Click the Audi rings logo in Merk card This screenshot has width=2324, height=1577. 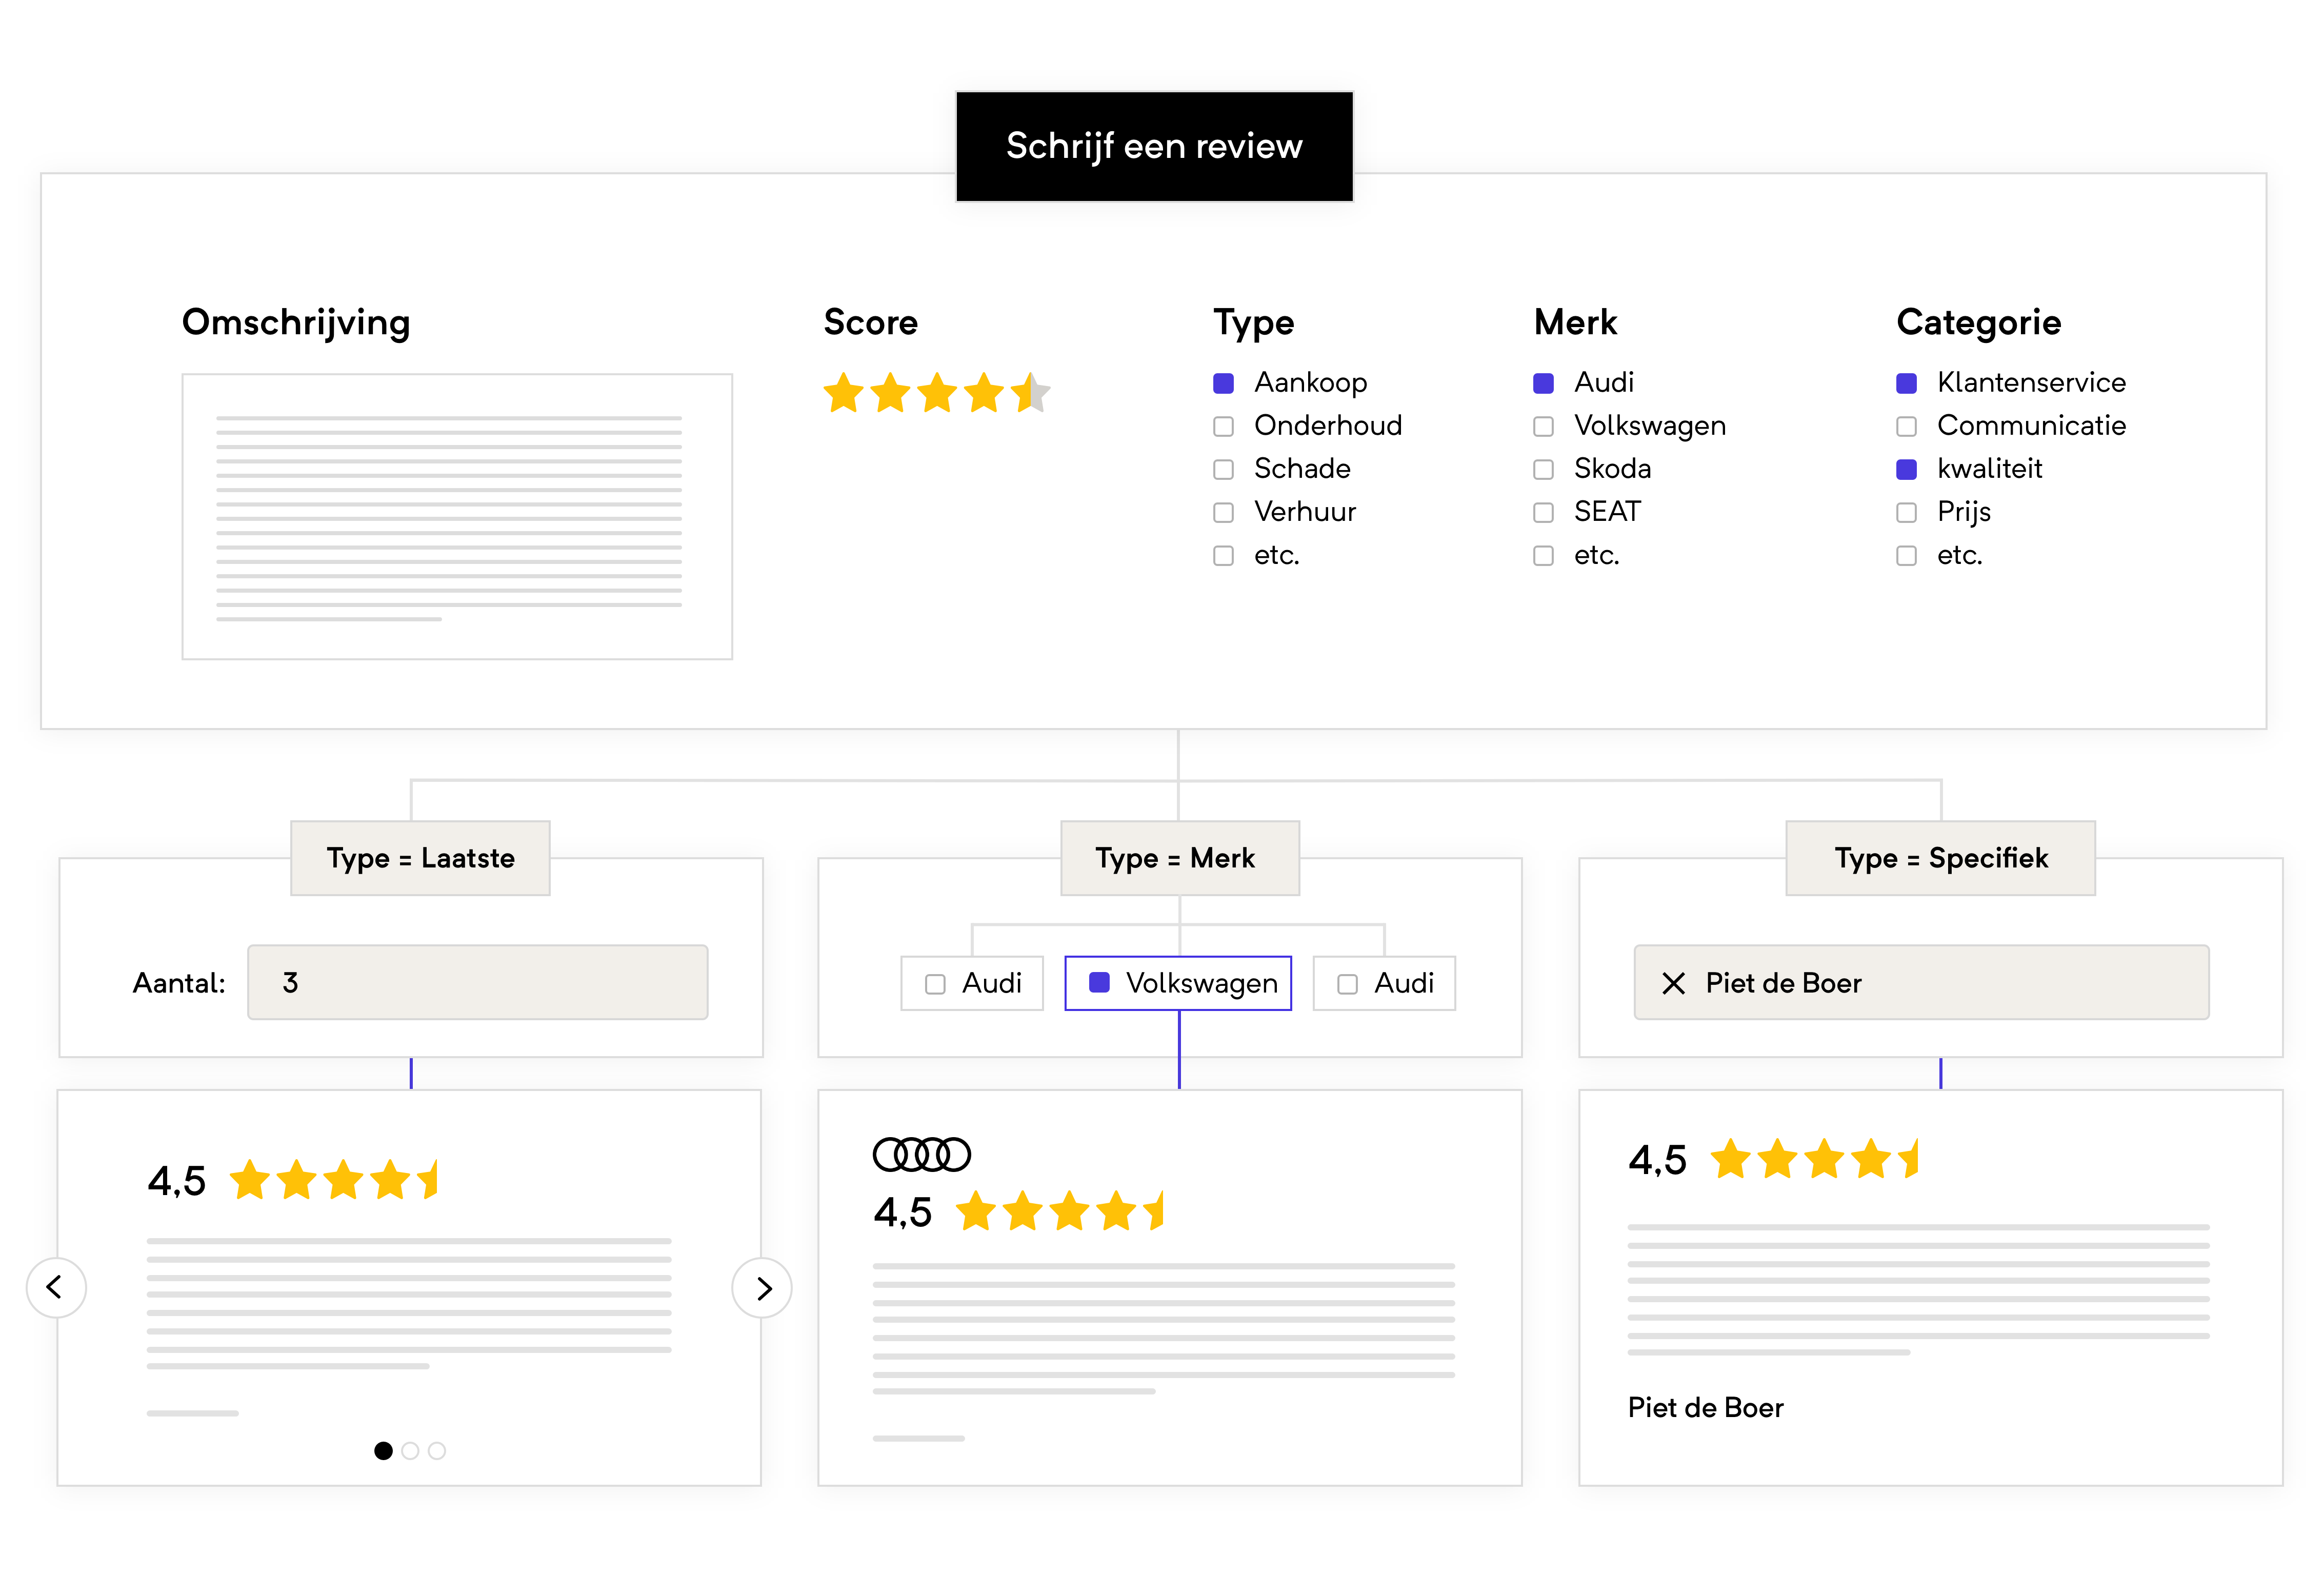click(921, 1154)
